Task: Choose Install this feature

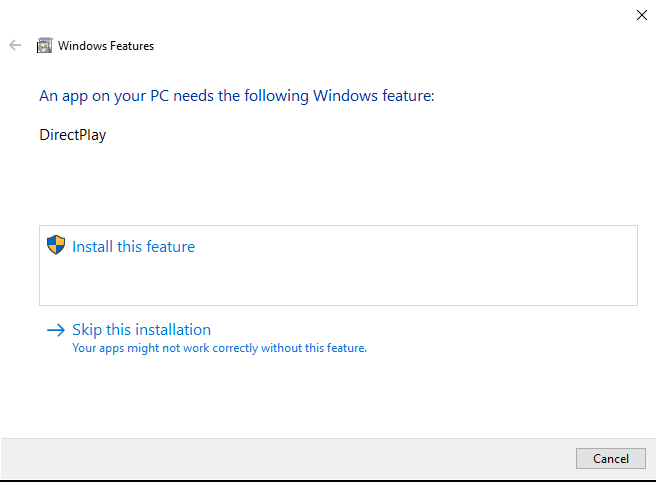Action: click(x=133, y=246)
